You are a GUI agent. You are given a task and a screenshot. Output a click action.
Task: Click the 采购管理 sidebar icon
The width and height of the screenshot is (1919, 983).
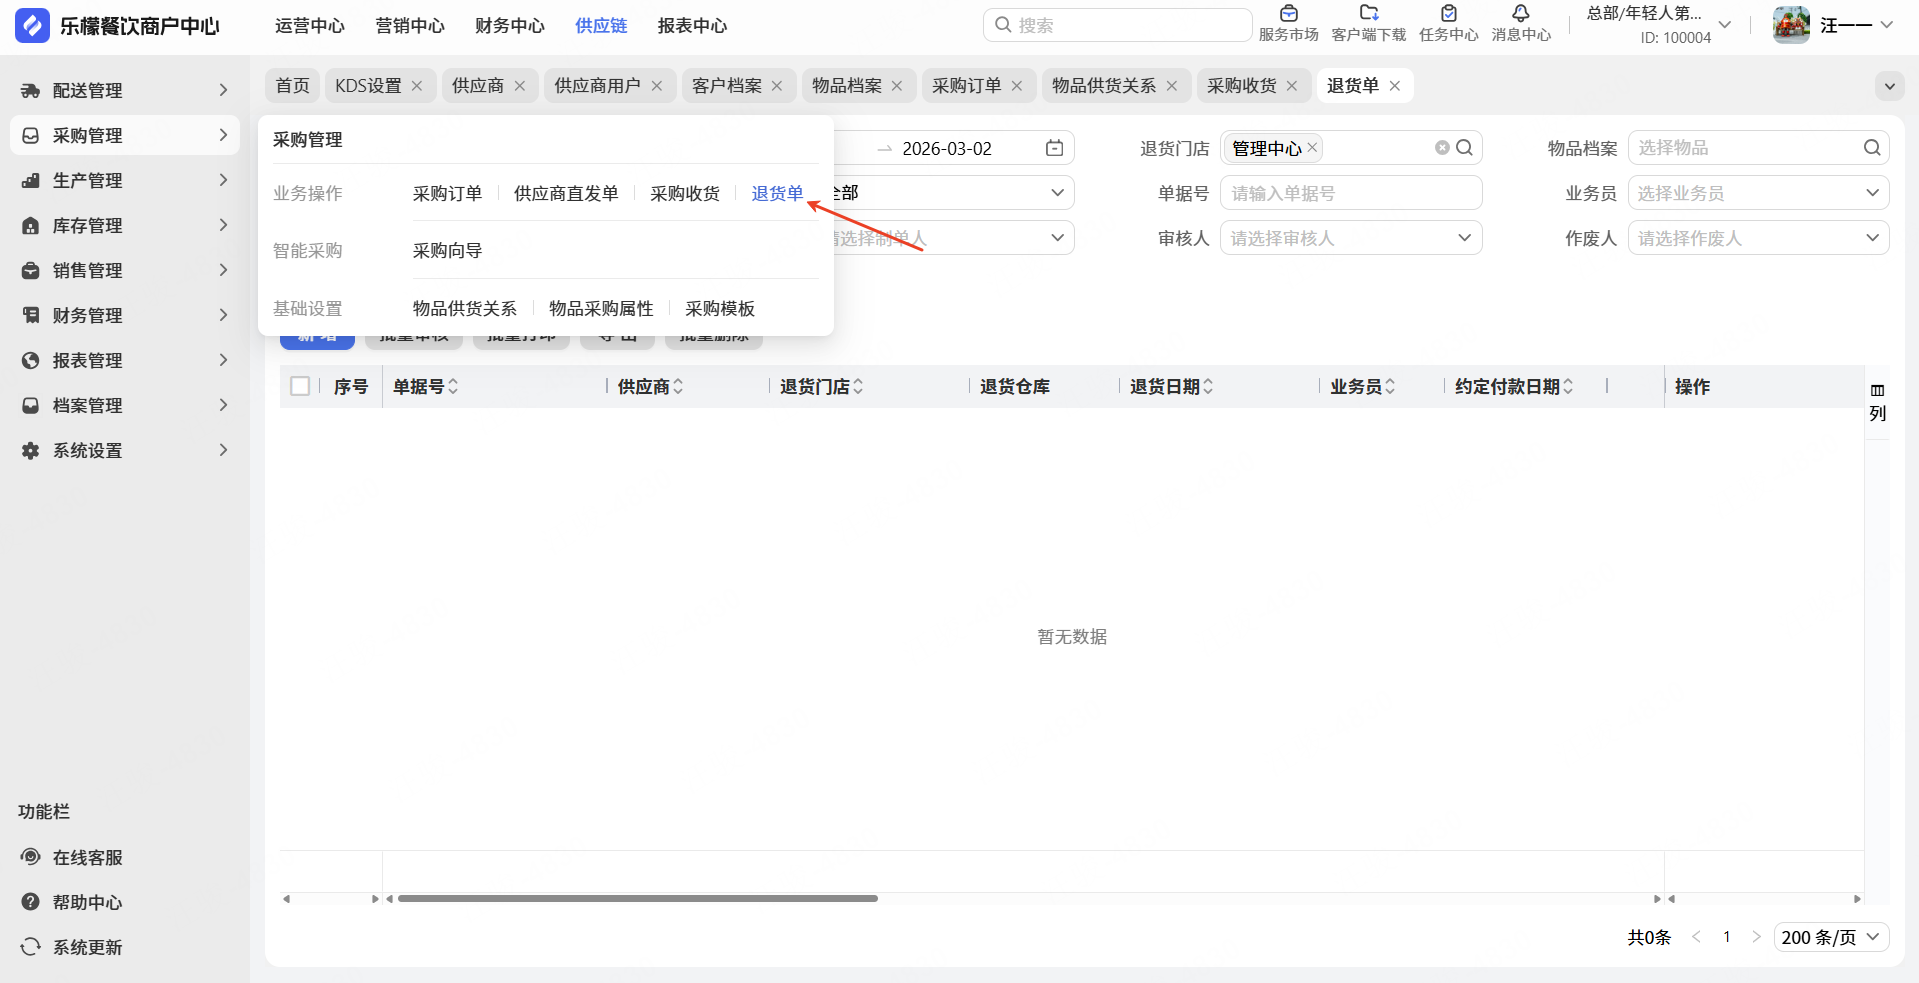[x=31, y=136]
